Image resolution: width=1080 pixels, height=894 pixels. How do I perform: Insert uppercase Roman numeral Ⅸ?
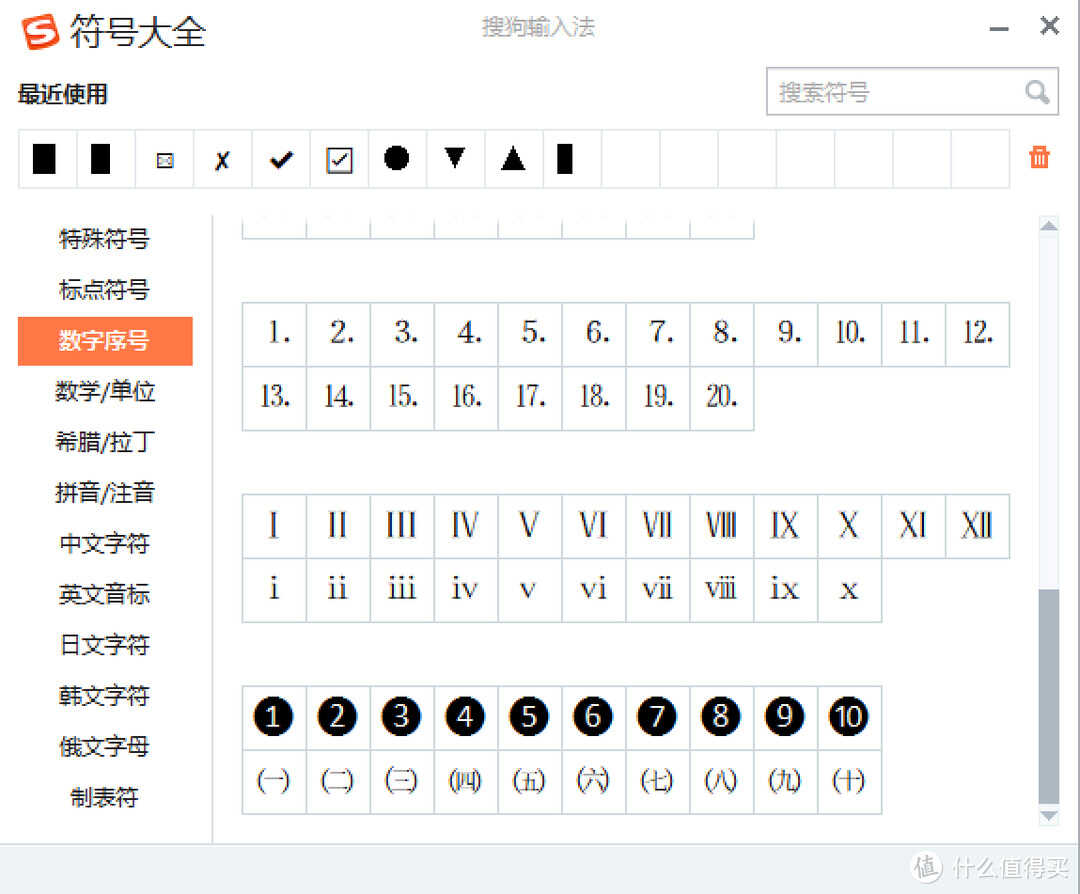click(x=785, y=526)
